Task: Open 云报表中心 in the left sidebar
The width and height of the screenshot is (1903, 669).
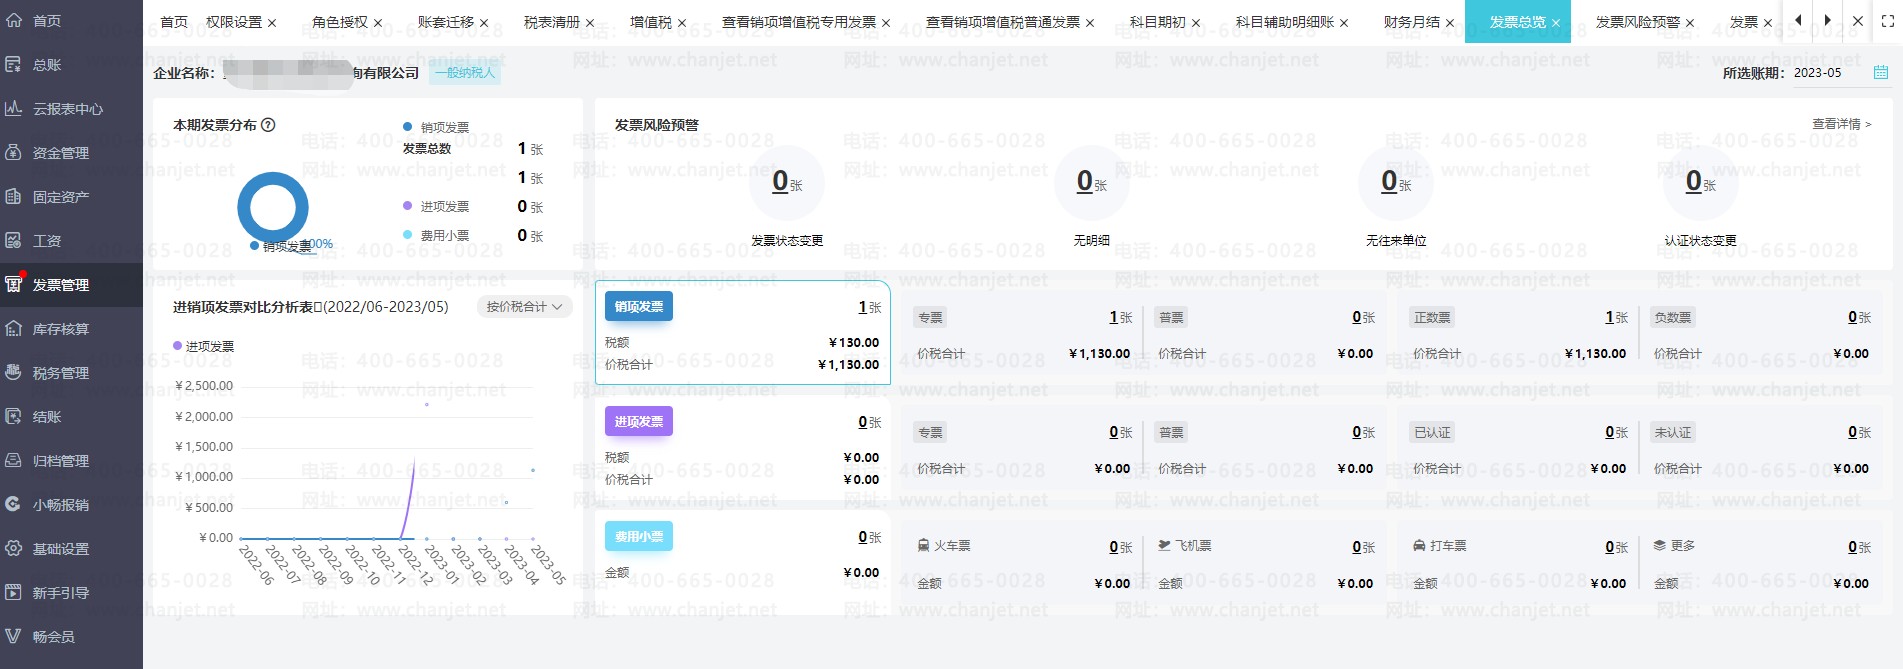Action: pos(67,109)
